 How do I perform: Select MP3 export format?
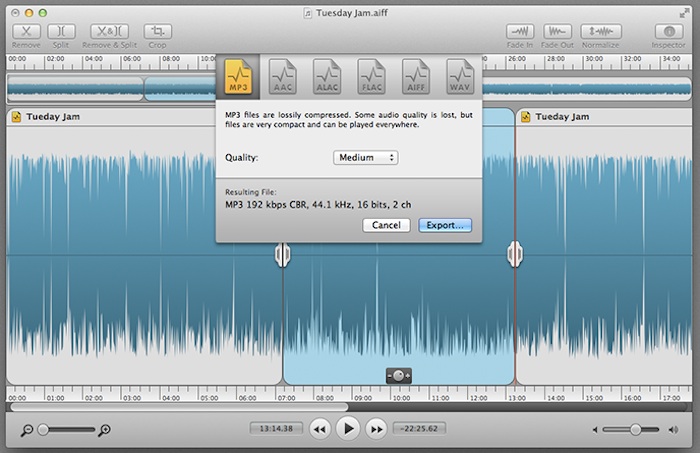[238, 77]
